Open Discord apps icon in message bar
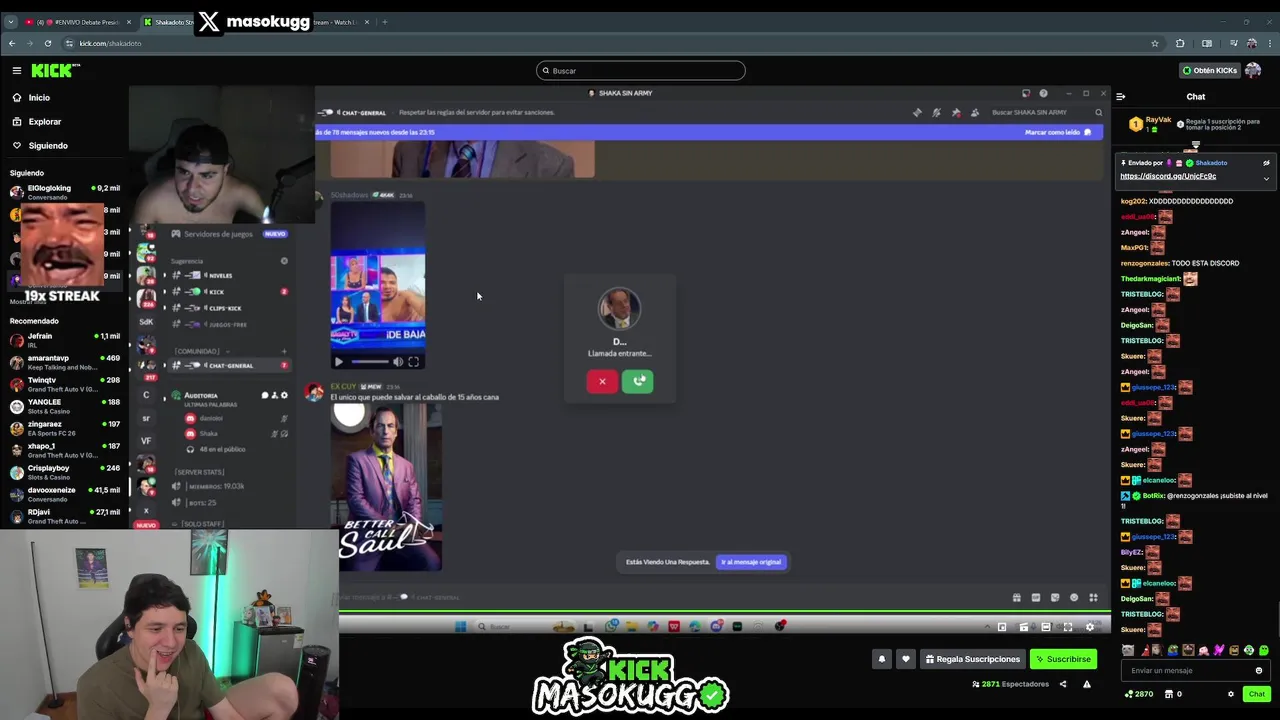Image resolution: width=1280 pixels, height=720 pixels. click(x=1093, y=598)
